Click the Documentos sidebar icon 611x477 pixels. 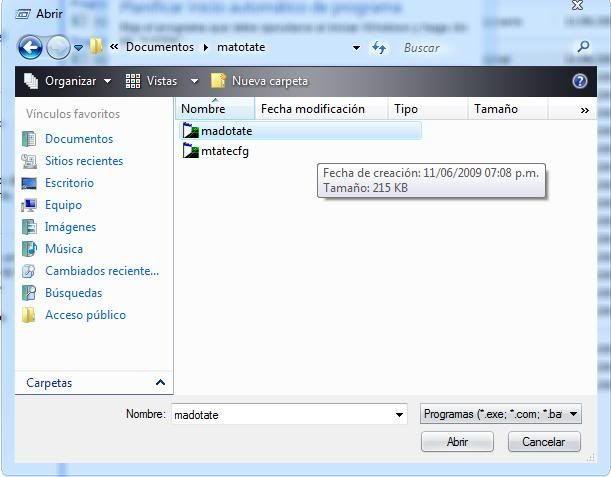tap(29, 139)
